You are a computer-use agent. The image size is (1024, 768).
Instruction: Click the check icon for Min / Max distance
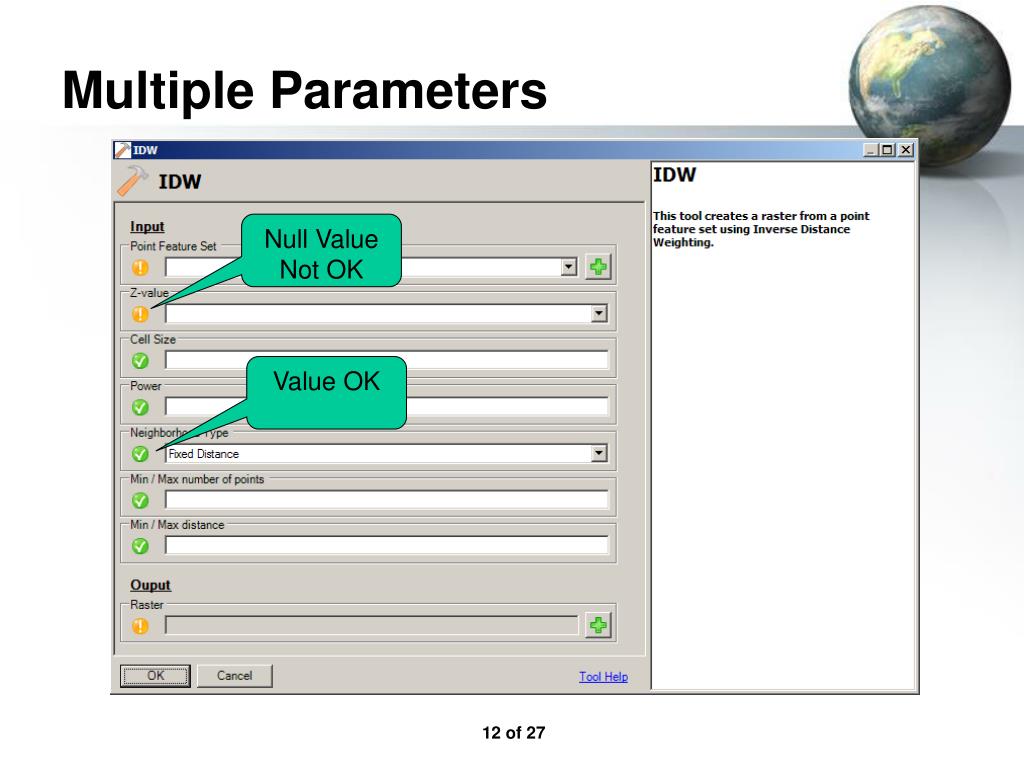coord(140,546)
